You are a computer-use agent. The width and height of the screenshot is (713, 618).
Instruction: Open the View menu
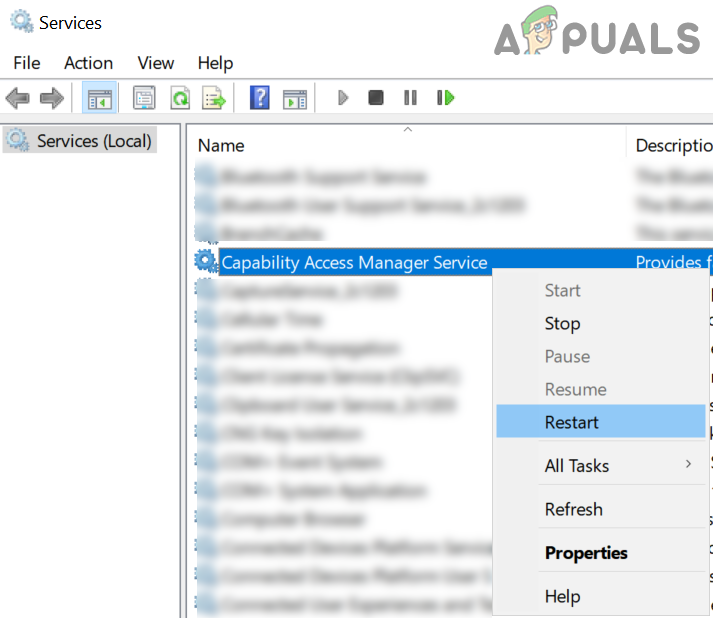click(x=156, y=63)
